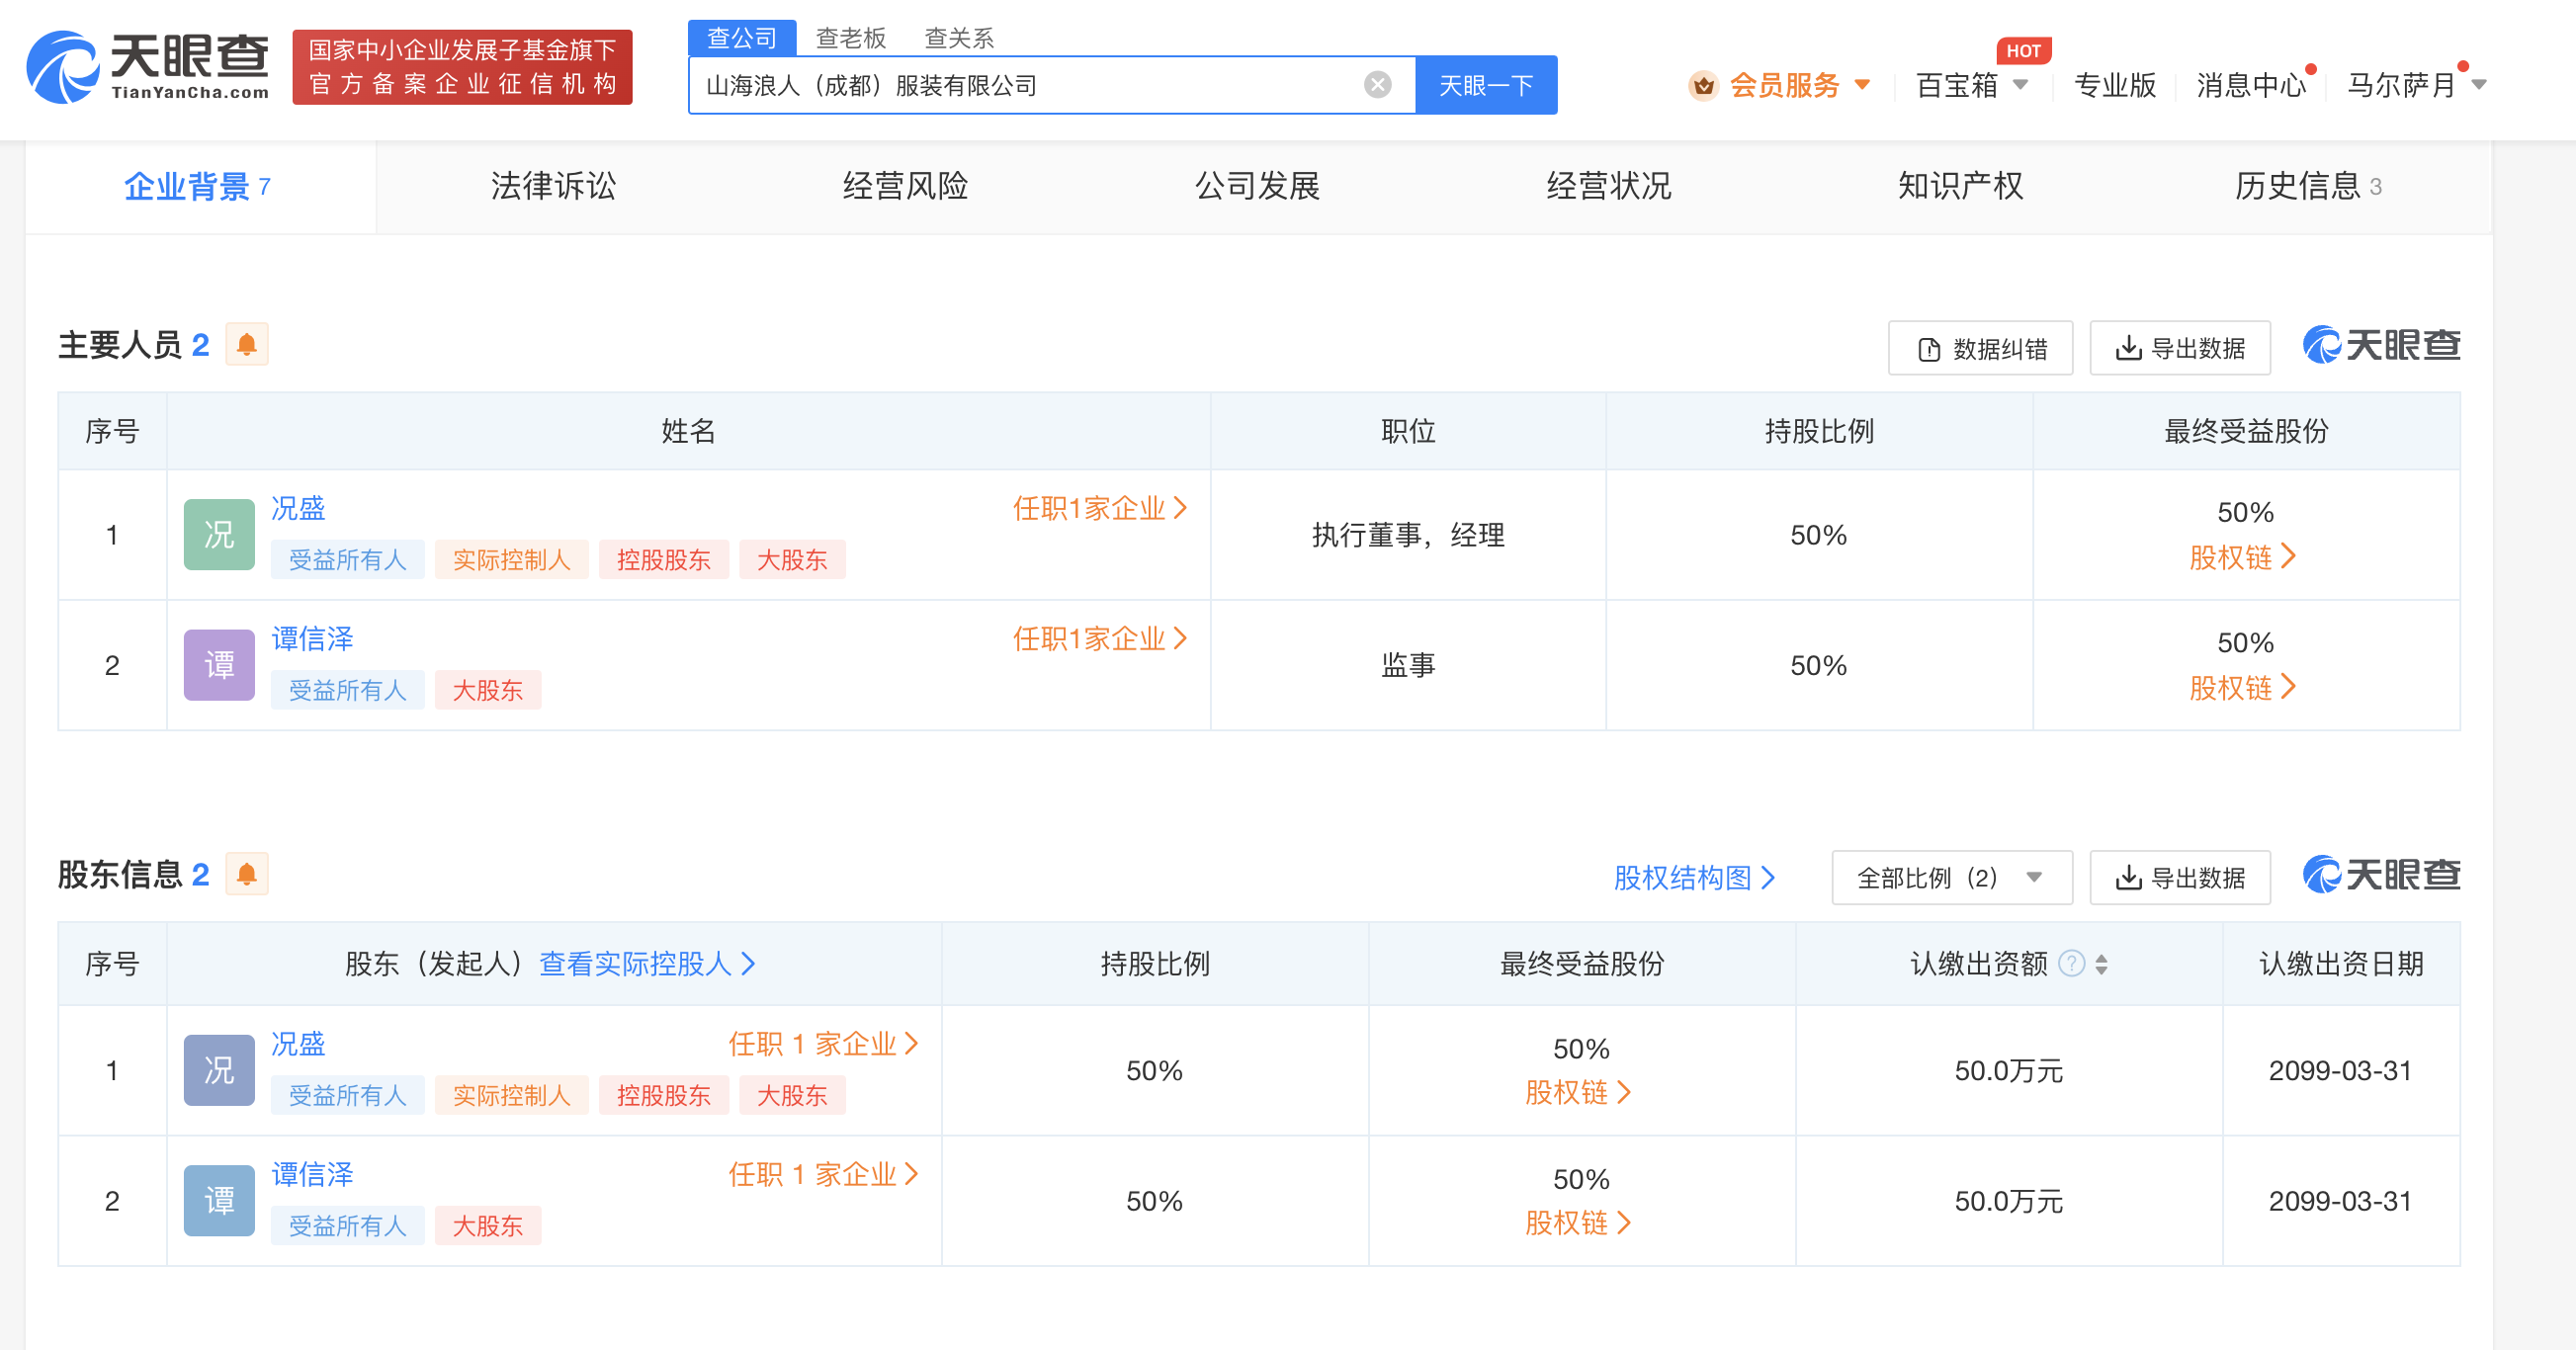Click the 况 avatar in 股东信息 table
The image size is (2576, 1350).
pos(219,1070)
